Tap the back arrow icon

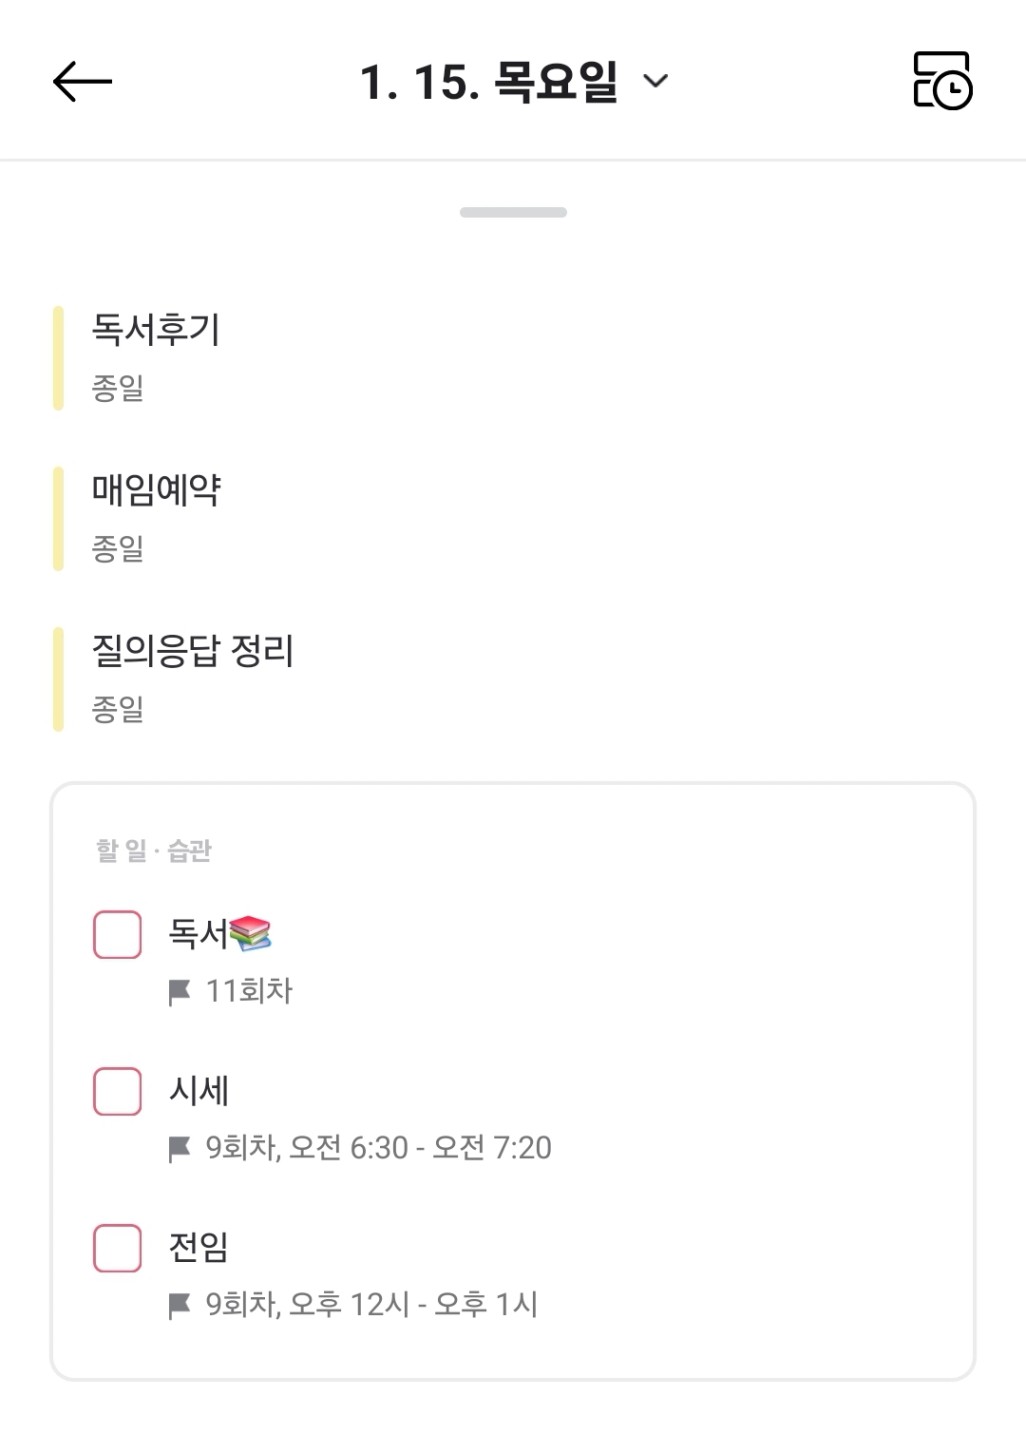coord(82,81)
